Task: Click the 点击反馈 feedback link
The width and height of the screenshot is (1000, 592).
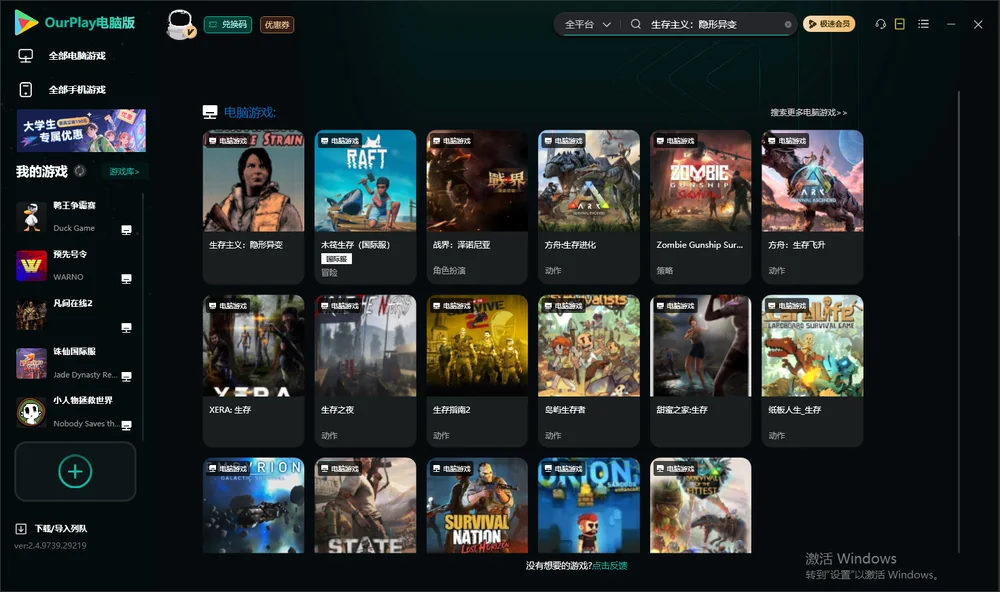Action: (610, 566)
